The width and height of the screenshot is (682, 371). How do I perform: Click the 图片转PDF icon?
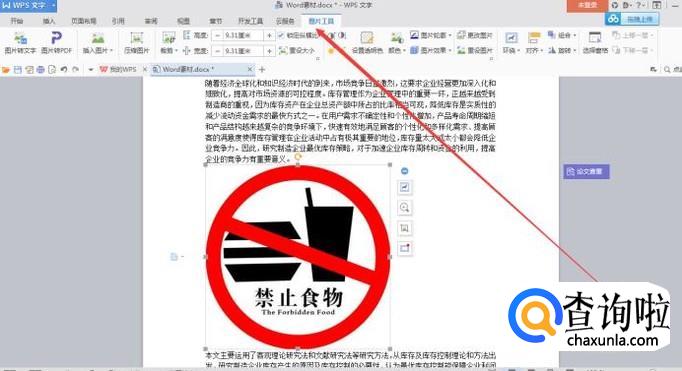[56, 43]
